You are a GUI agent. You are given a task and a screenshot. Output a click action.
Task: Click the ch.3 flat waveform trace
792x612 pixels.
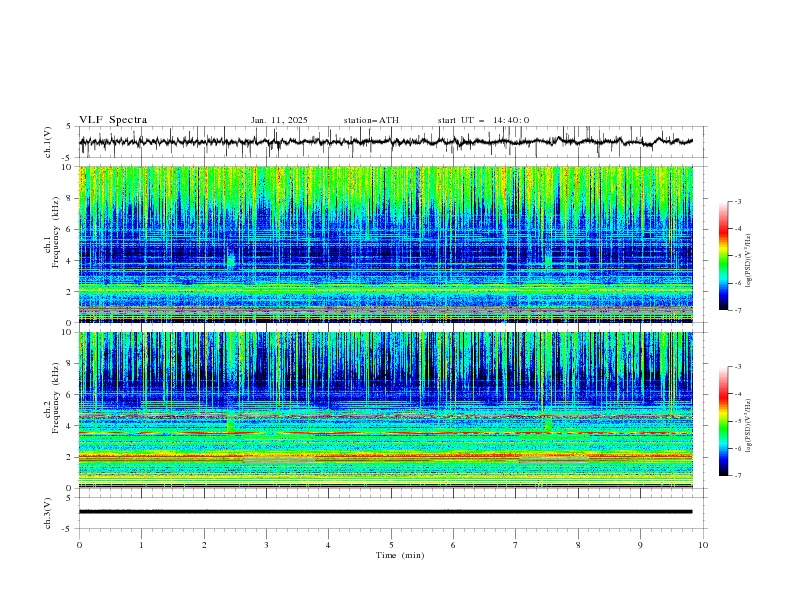click(x=385, y=512)
